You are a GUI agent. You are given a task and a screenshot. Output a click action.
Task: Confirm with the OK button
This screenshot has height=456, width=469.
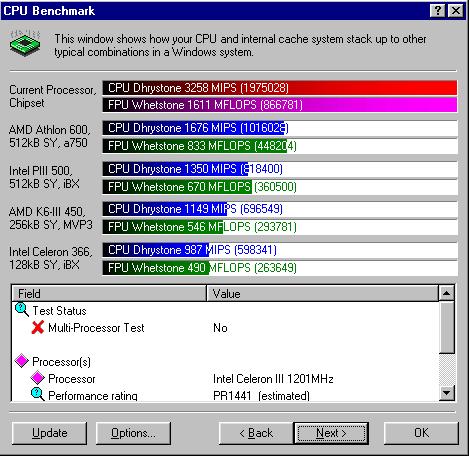pos(421,433)
